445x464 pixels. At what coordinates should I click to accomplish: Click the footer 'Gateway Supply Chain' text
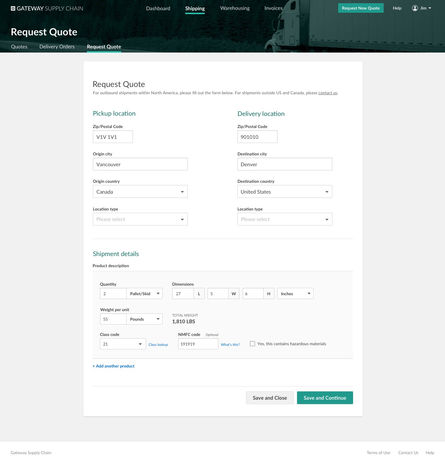pyautogui.click(x=31, y=453)
